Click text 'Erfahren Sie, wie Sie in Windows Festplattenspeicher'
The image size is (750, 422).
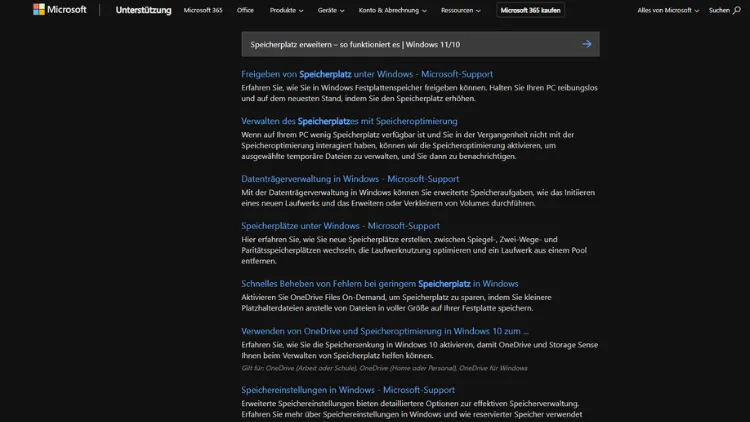click(419, 93)
